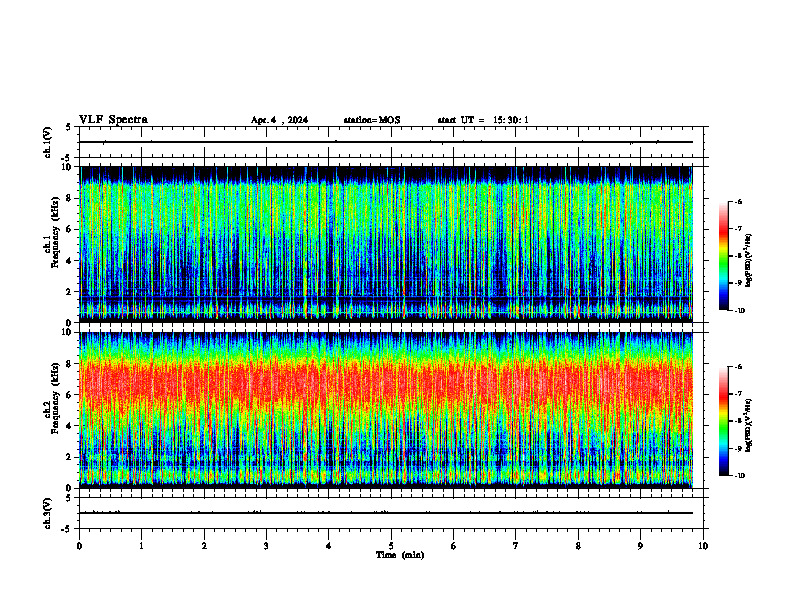The width and height of the screenshot is (792, 612).
Task: Click the "-7" label on ch.1 color bar
Action: click(x=738, y=229)
